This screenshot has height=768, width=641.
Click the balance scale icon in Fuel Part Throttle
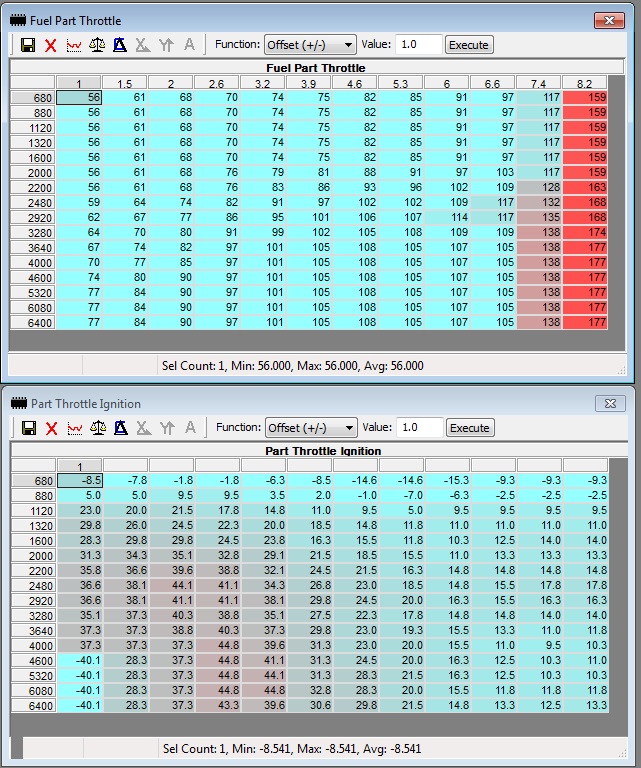(x=97, y=45)
